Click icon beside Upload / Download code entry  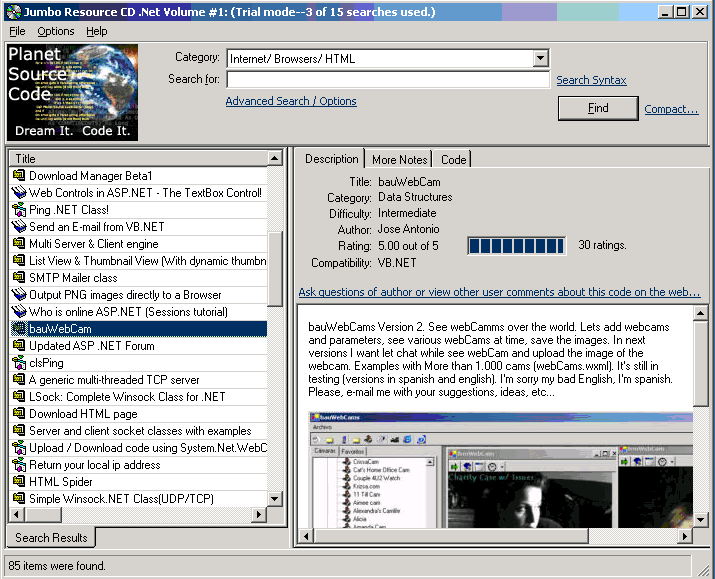pyautogui.click(x=19, y=448)
